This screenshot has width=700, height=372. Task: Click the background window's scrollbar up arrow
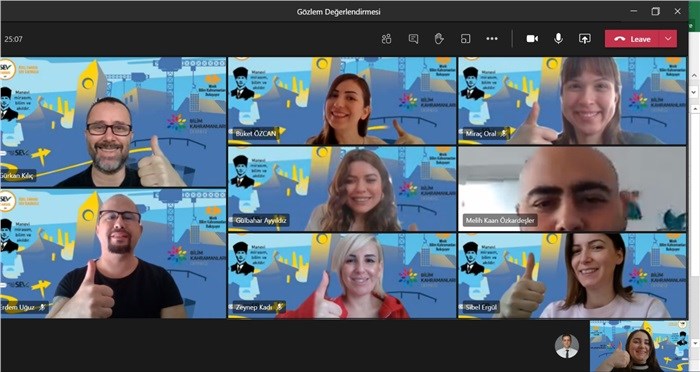[695, 109]
